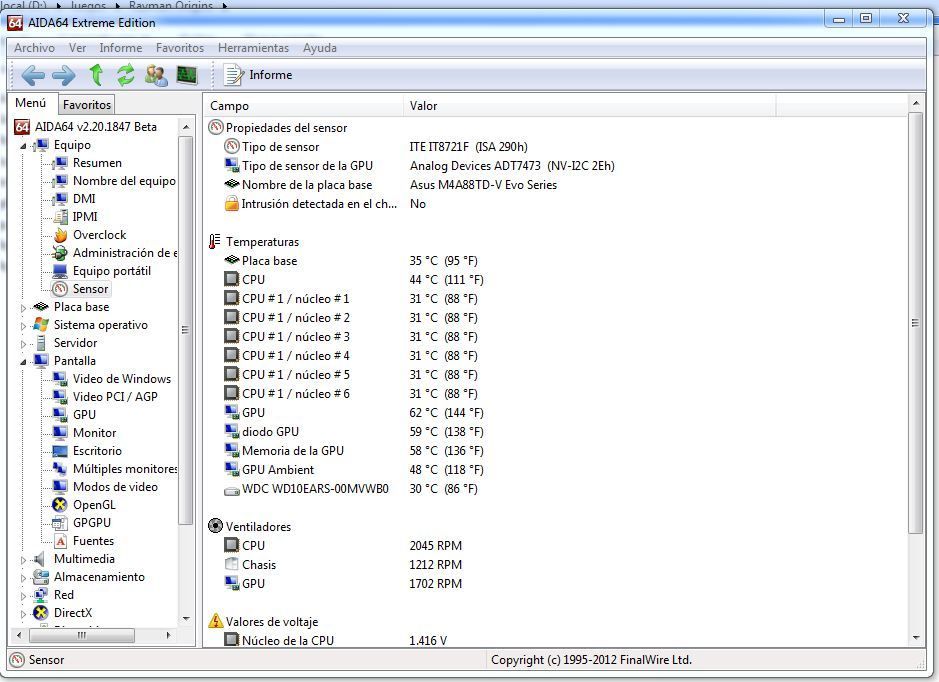
Task: Click the Fuentes font icon
Action: [x=60, y=541]
